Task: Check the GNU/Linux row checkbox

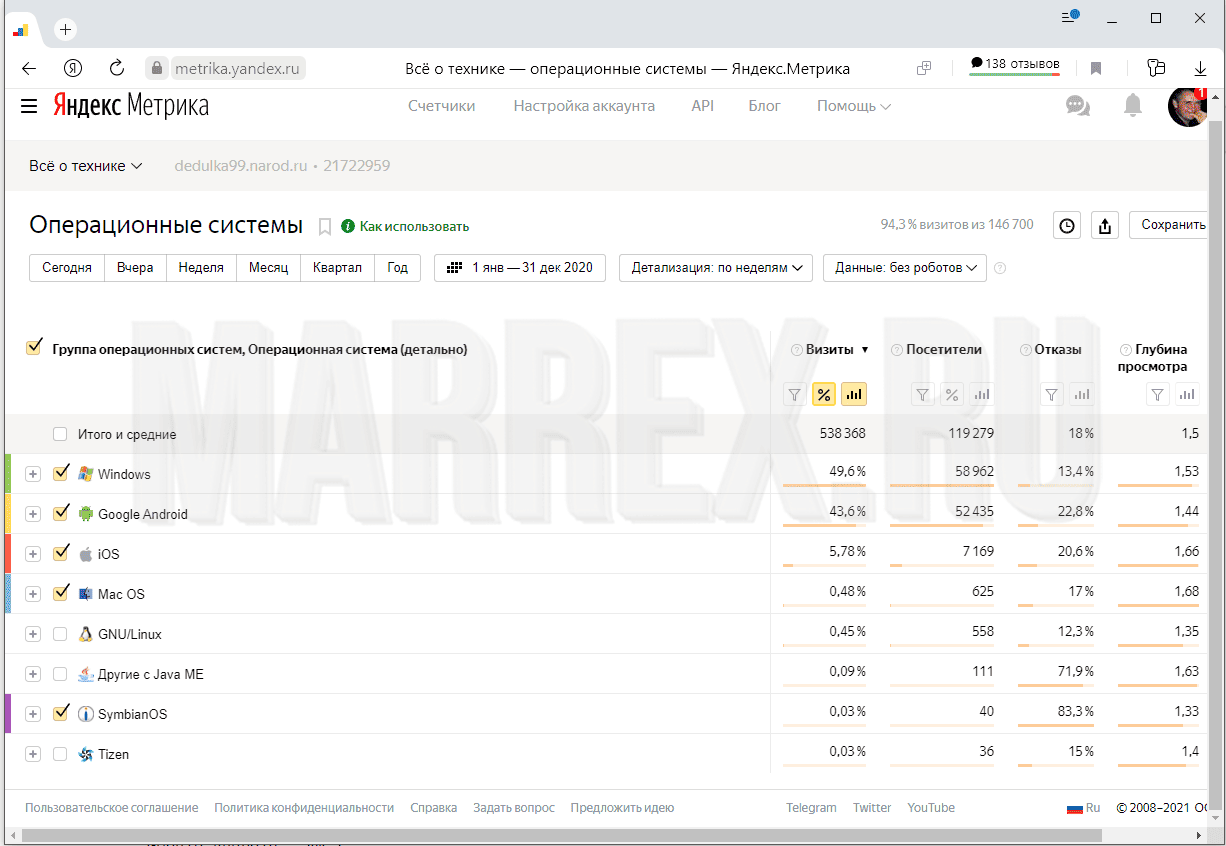Action: 60,634
